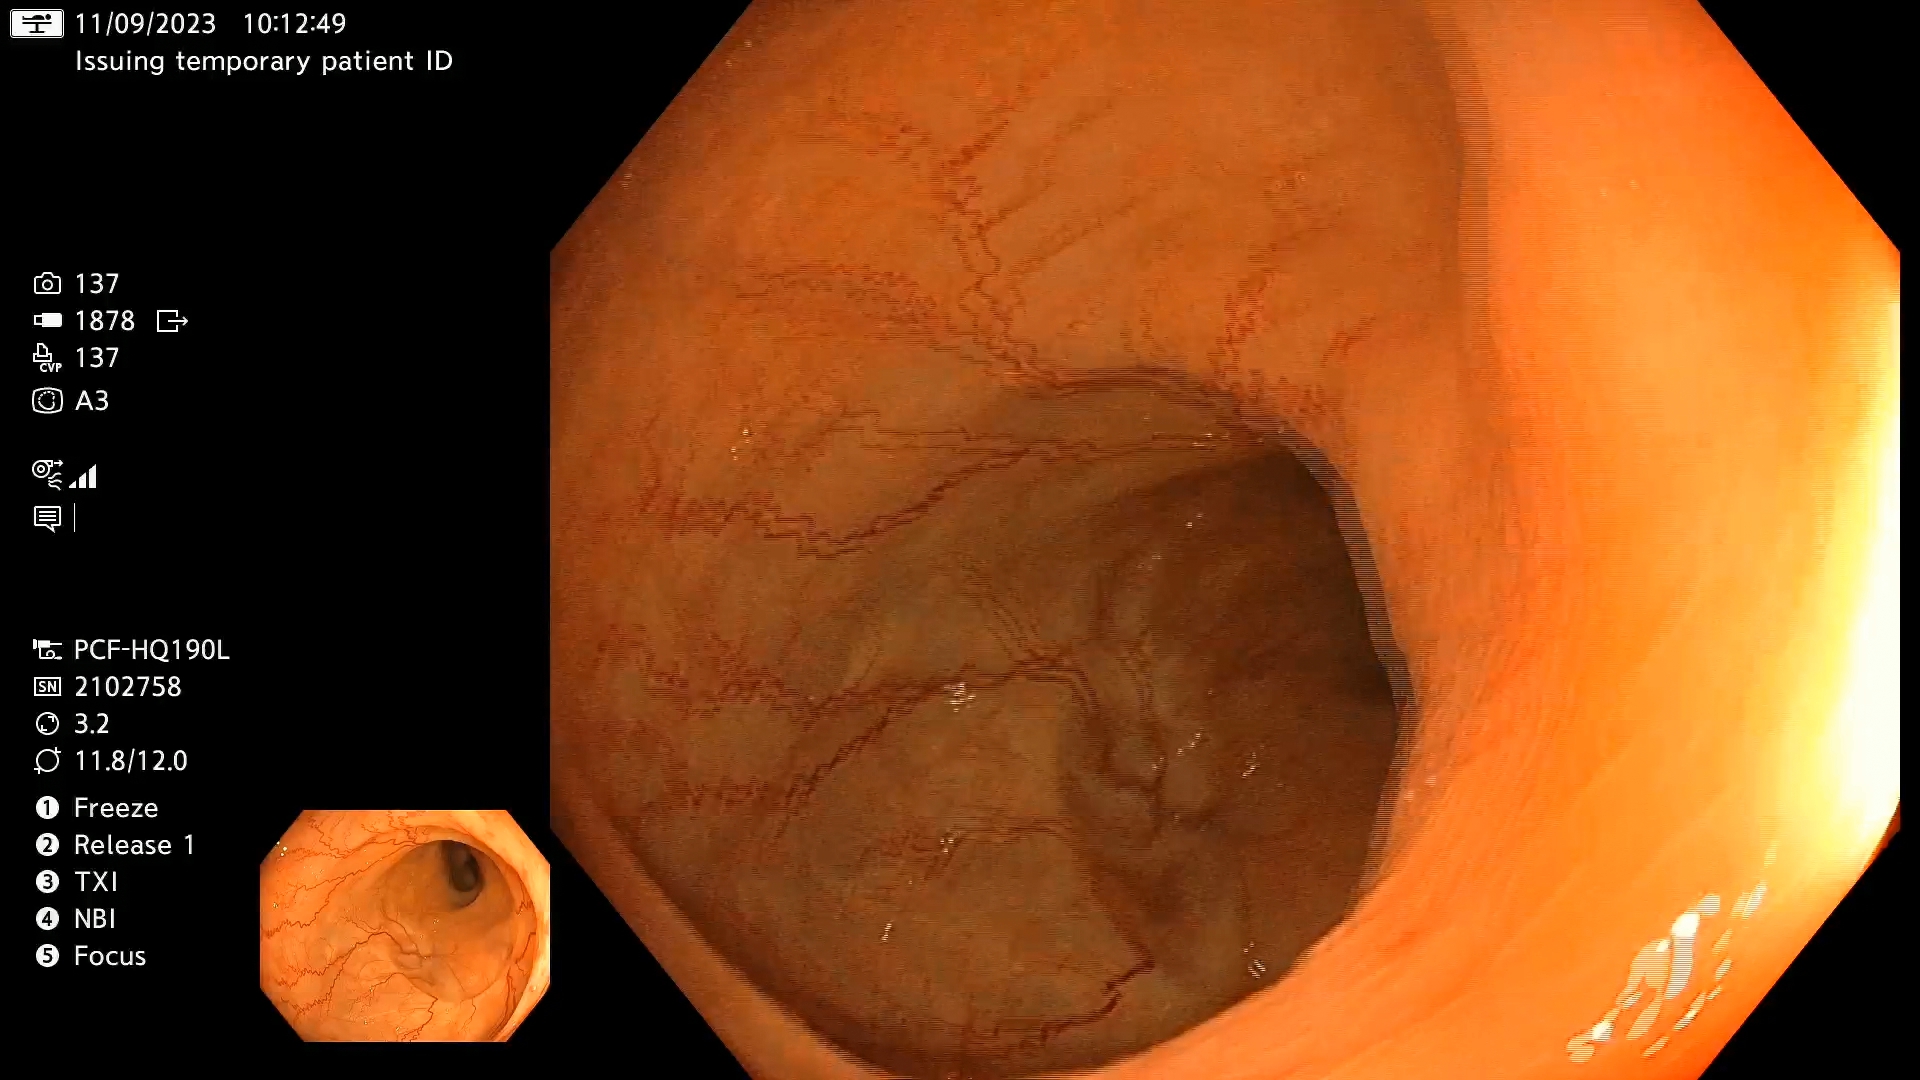Click 'Issuing temporary patient ID' message
Image resolution: width=1920 pixels, height=1080 pixels.
click(264, 61)
